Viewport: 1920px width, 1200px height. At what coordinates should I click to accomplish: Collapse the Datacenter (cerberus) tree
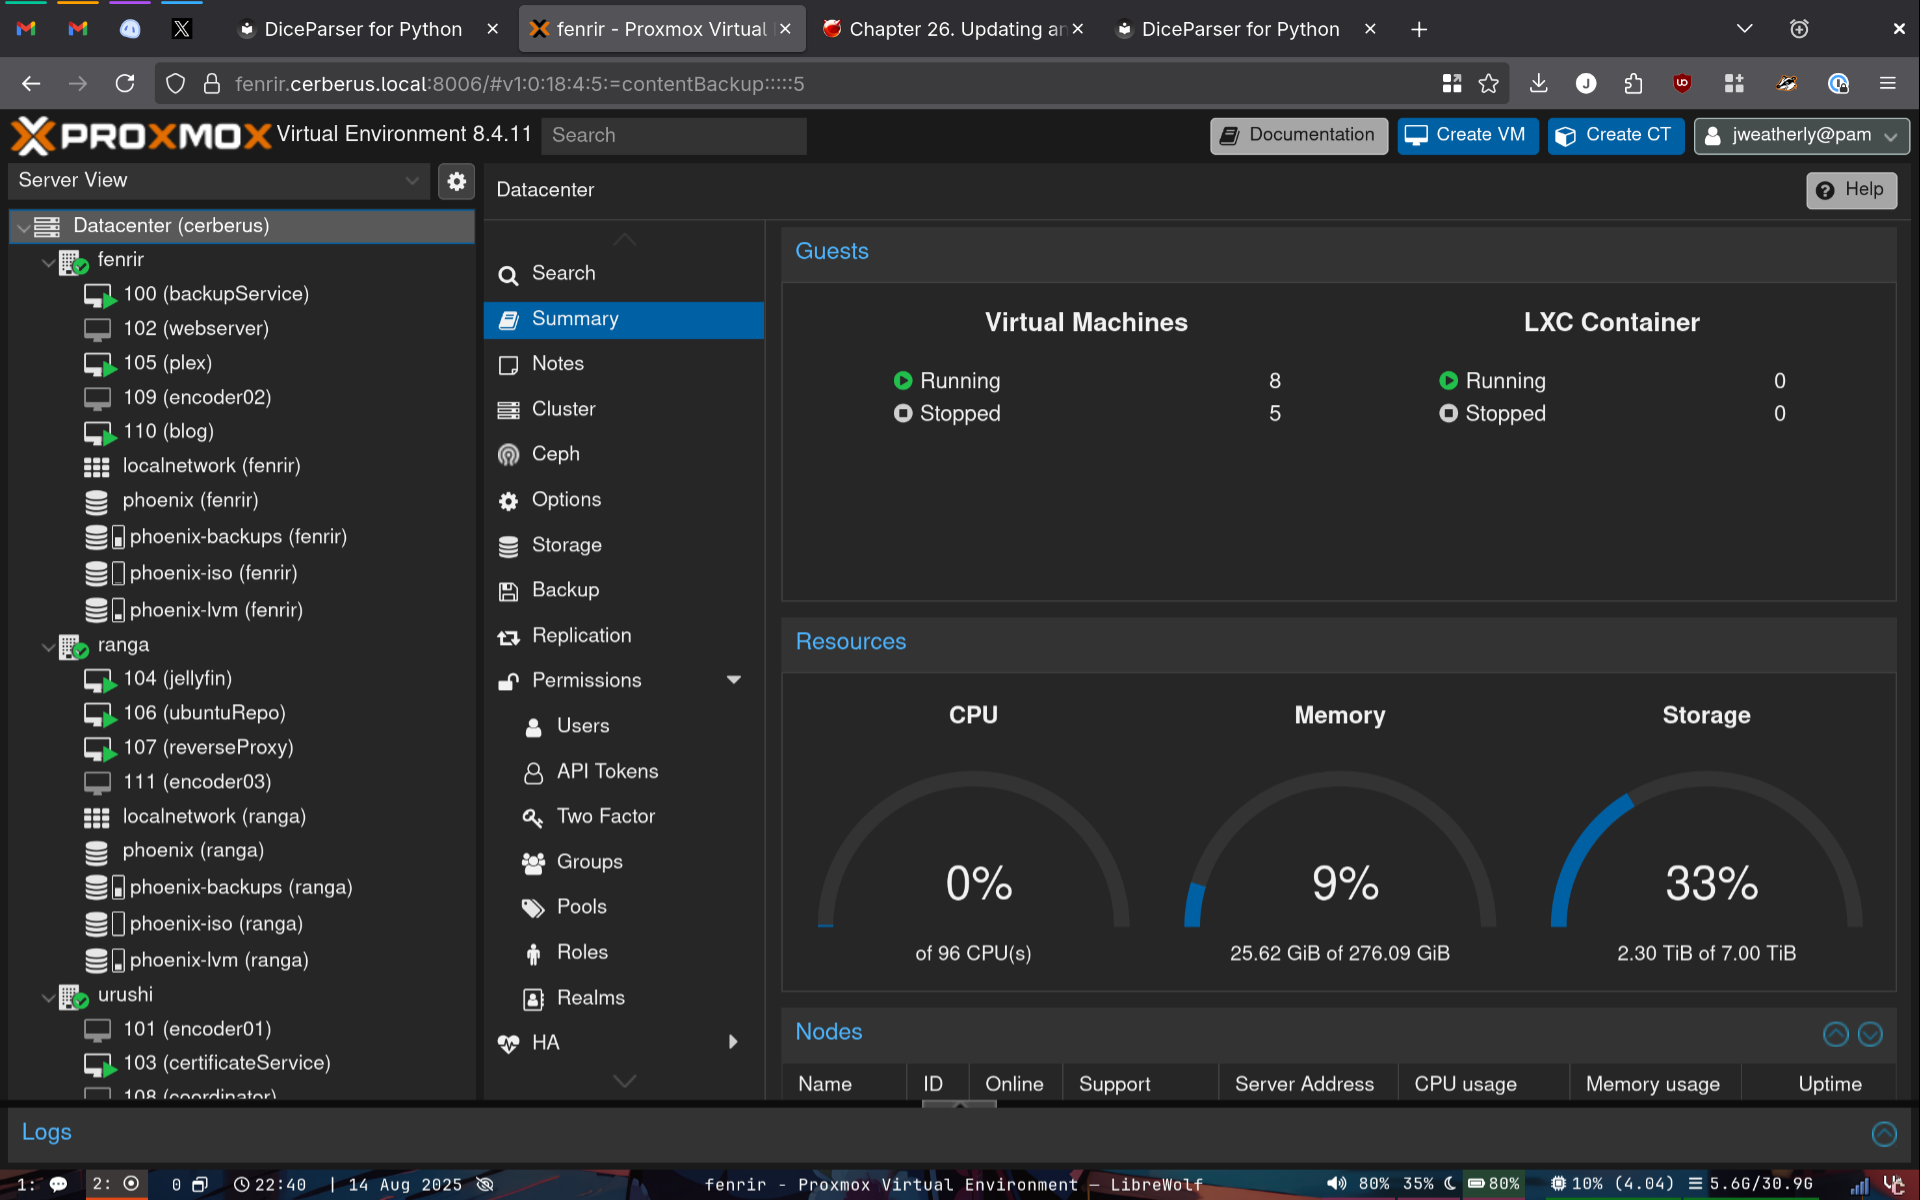[x=23, y=228]
